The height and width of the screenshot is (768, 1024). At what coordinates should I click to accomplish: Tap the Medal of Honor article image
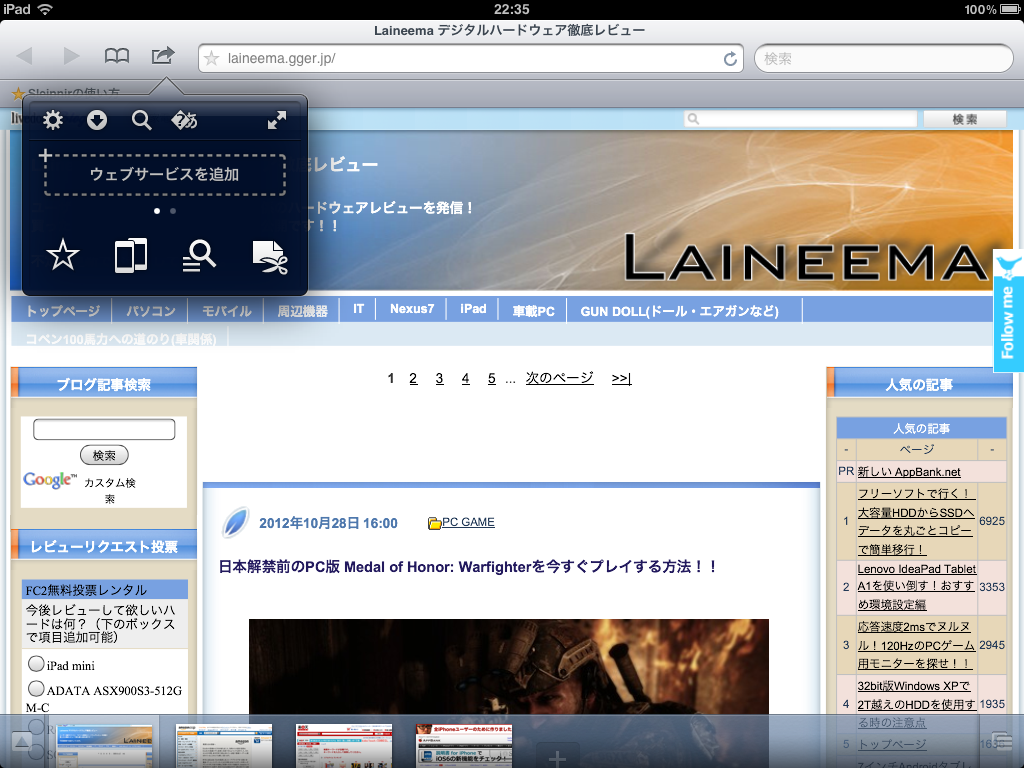click(x=509, y=666)
